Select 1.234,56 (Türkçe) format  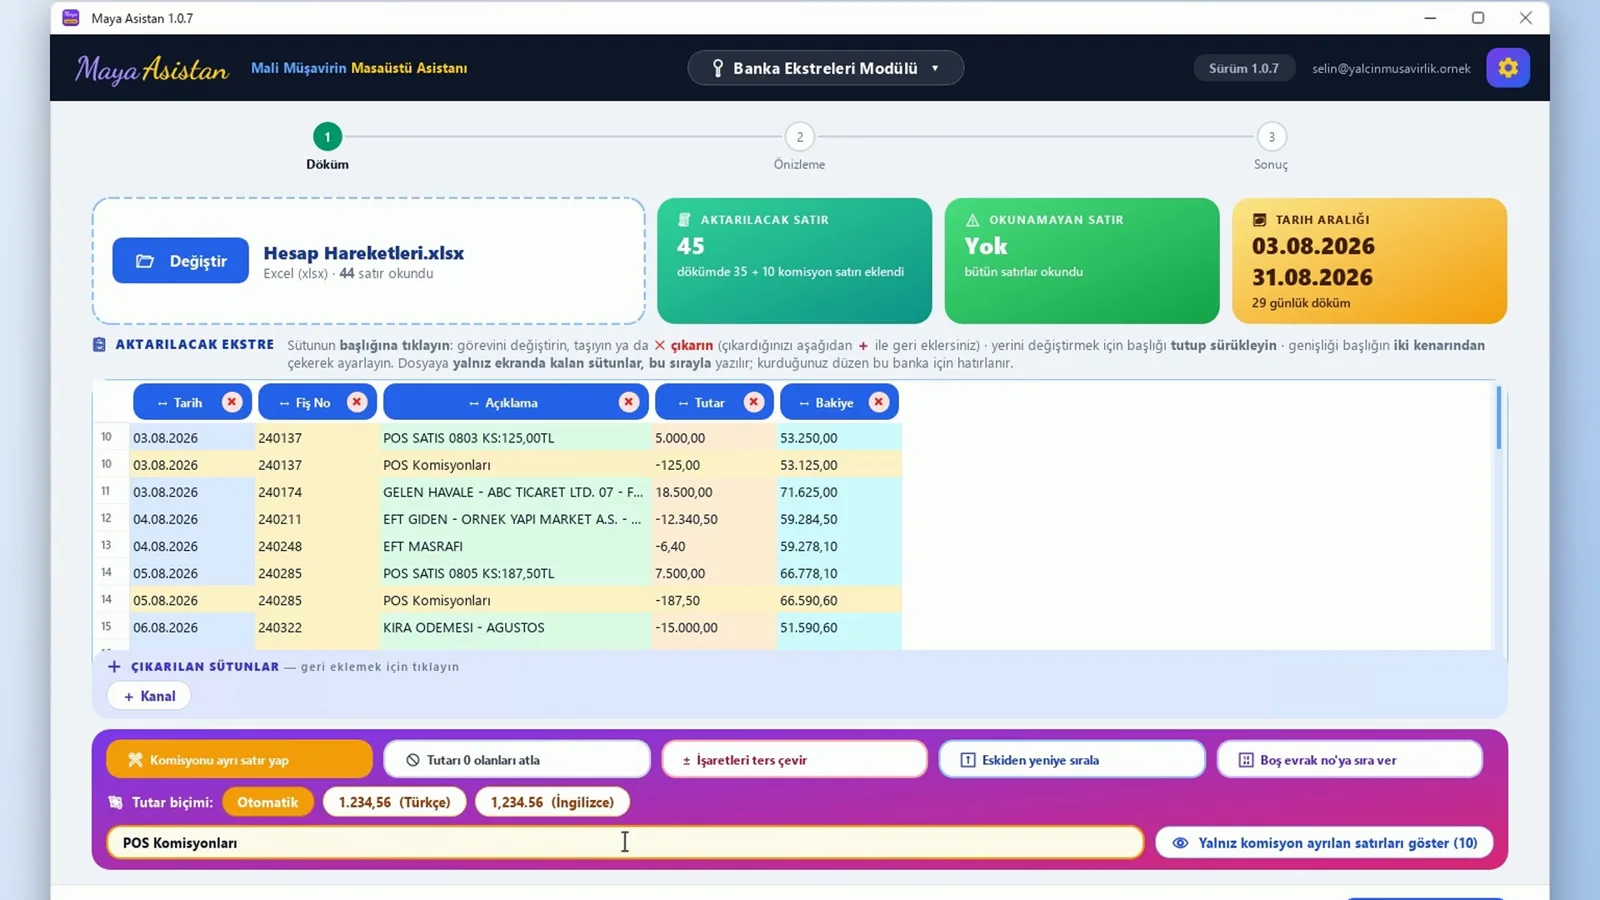395,802
